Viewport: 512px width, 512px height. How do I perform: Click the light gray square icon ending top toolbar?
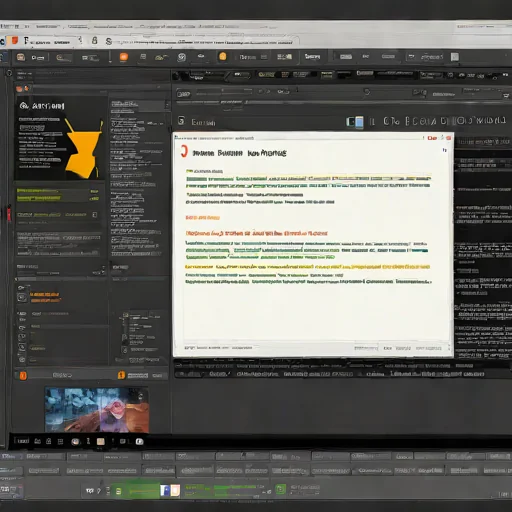(455, 57)
